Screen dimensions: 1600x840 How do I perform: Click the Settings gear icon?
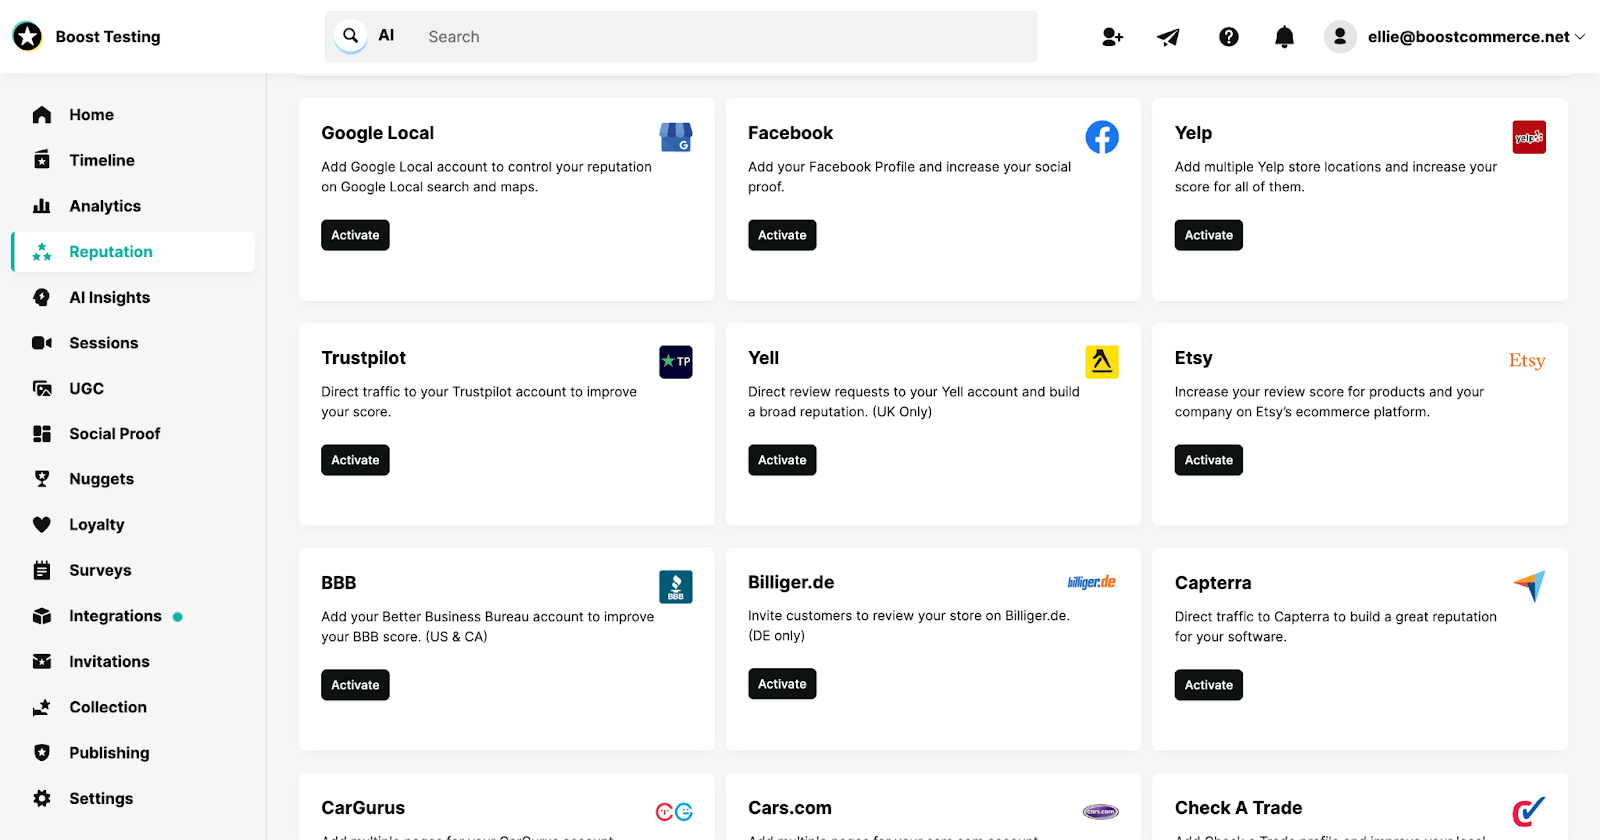click(42, 798)
